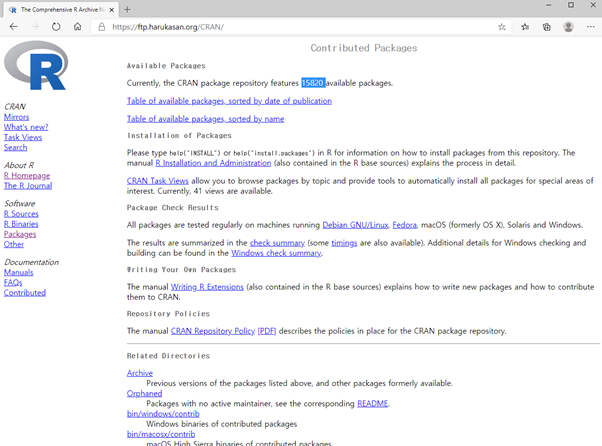Screen dimensions: 602x446
Task: Click the highlighted 15820 package count
Action: pos(313,83)
